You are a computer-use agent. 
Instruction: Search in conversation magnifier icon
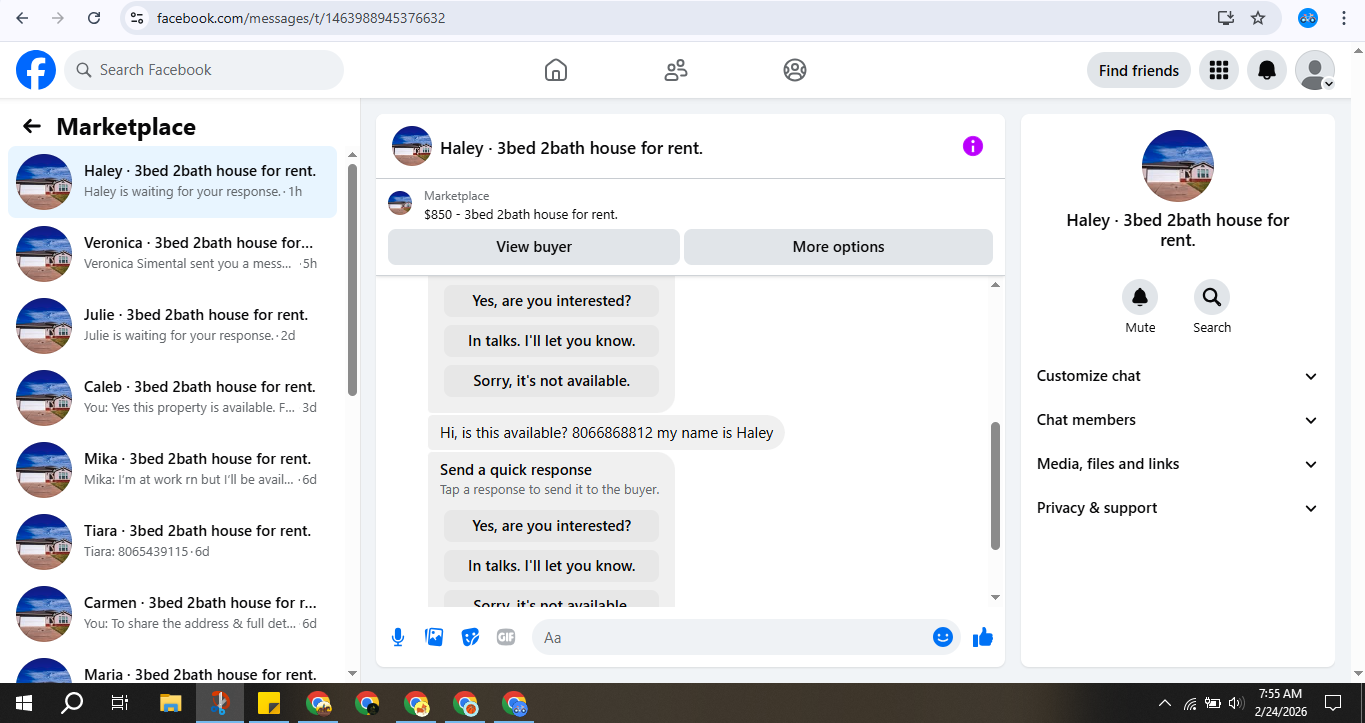[x=1212, y=297]
